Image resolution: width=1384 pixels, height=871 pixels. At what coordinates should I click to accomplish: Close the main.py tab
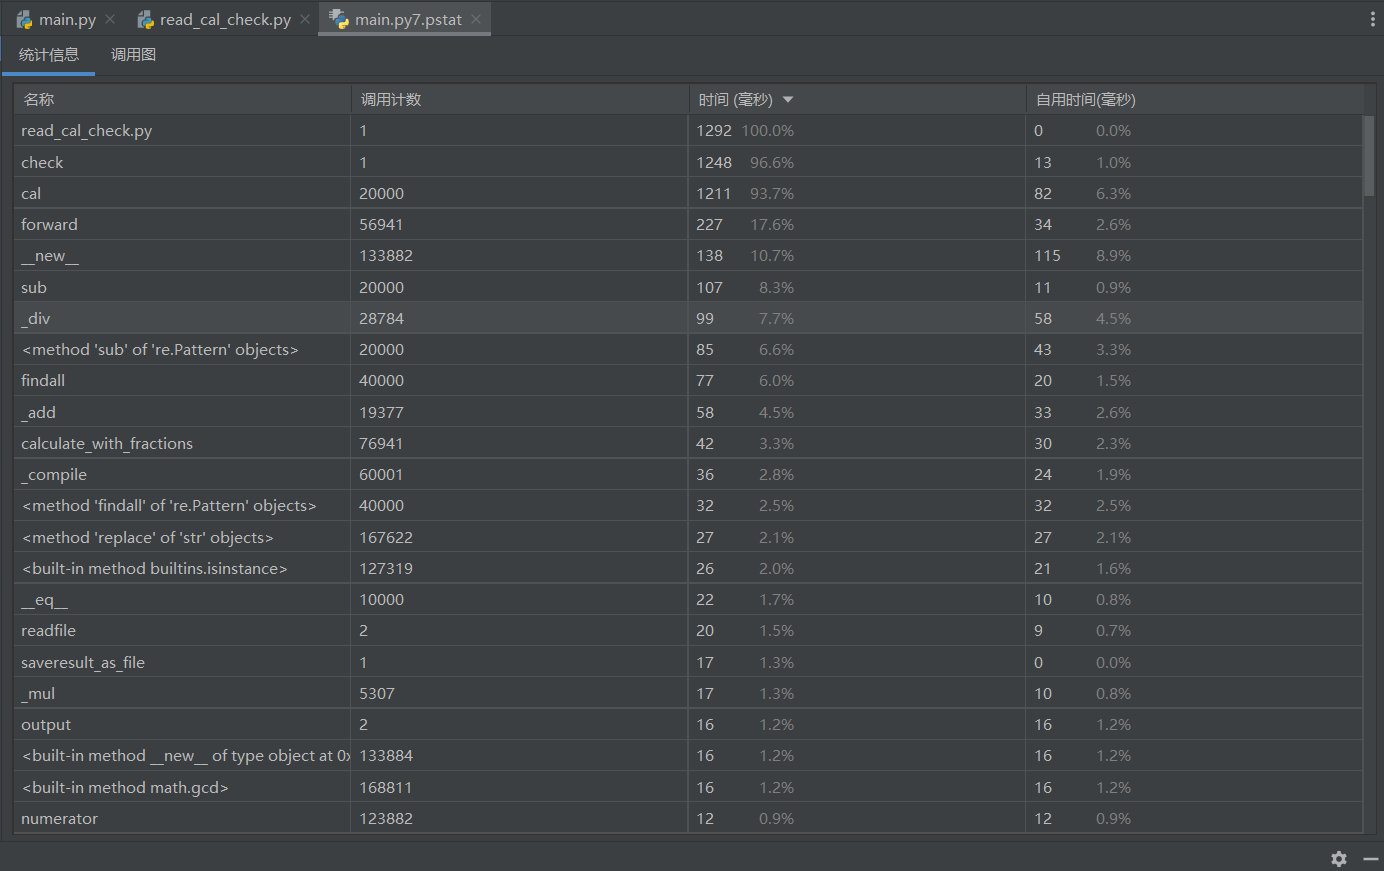(110, 19)
